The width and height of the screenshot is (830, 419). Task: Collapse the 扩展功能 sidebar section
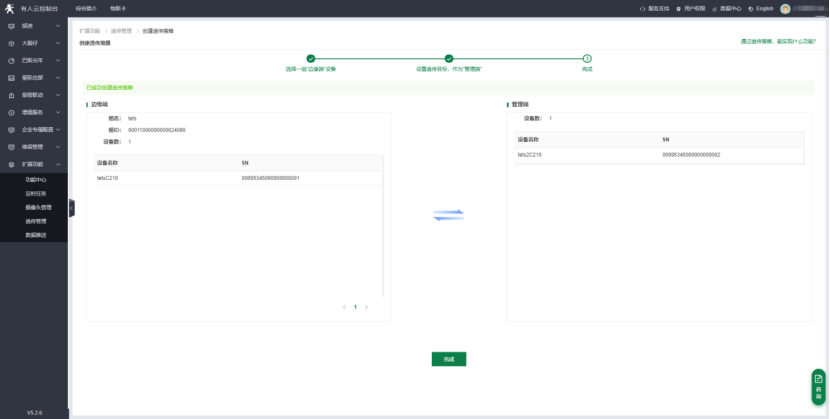click(58, 164)
